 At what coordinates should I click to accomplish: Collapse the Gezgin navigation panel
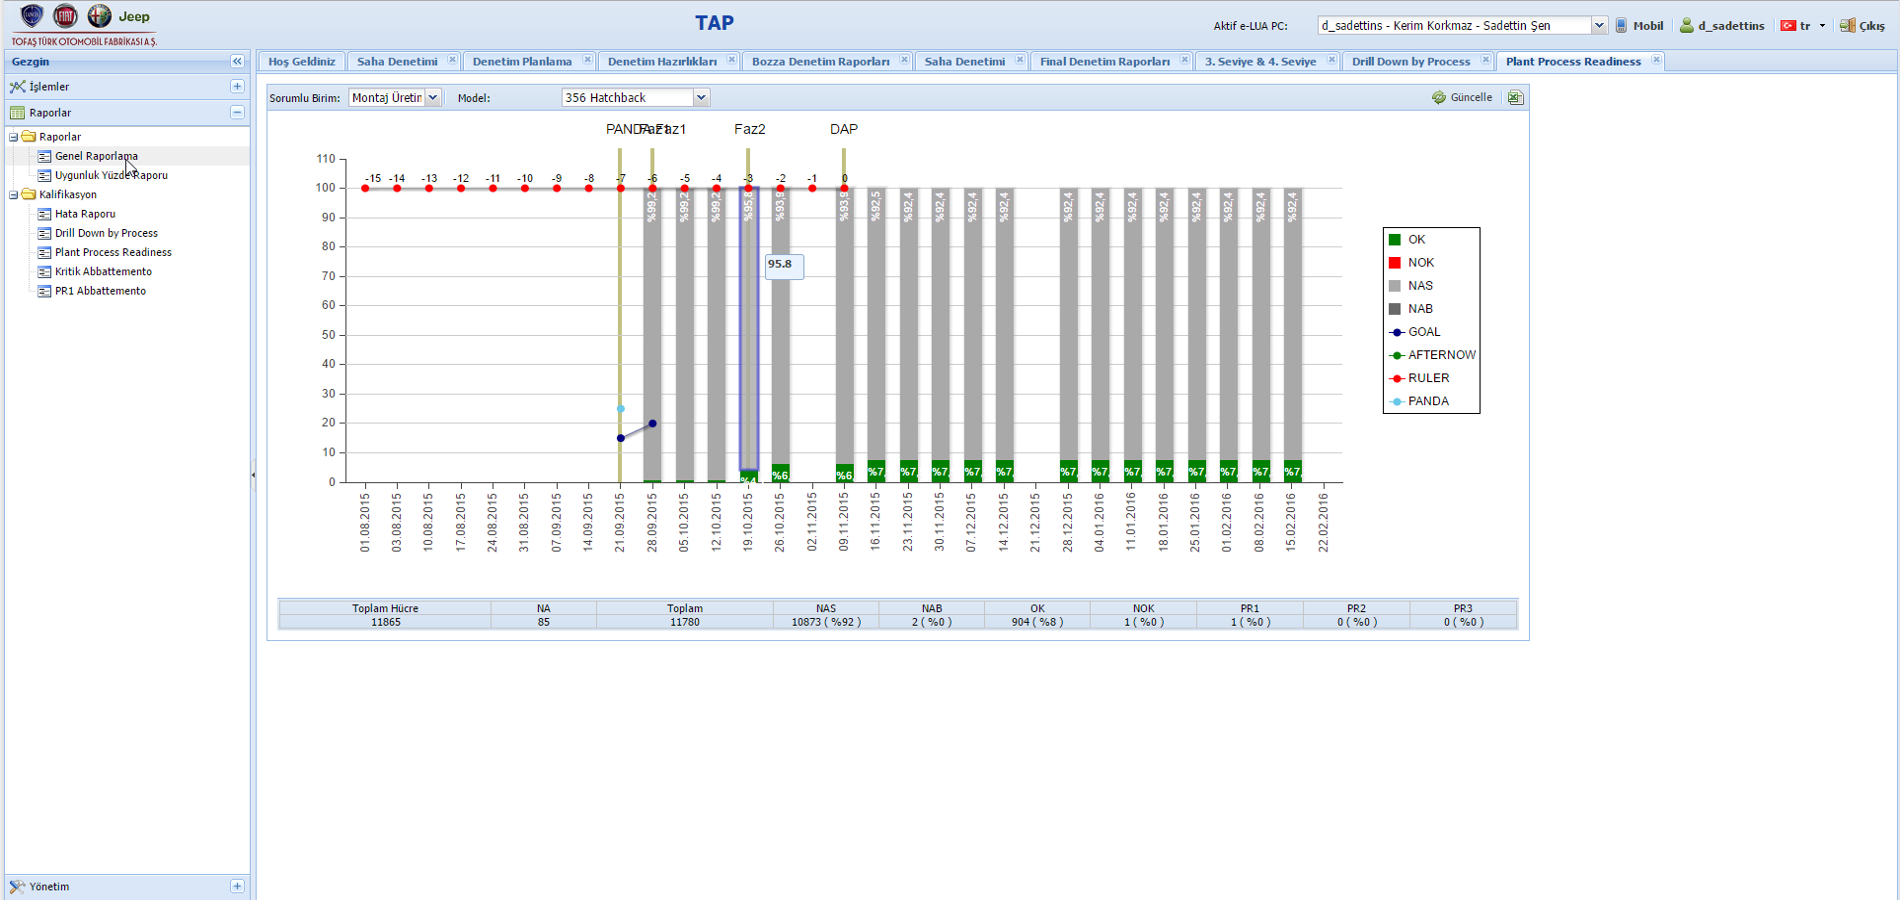tap(237, 62)
